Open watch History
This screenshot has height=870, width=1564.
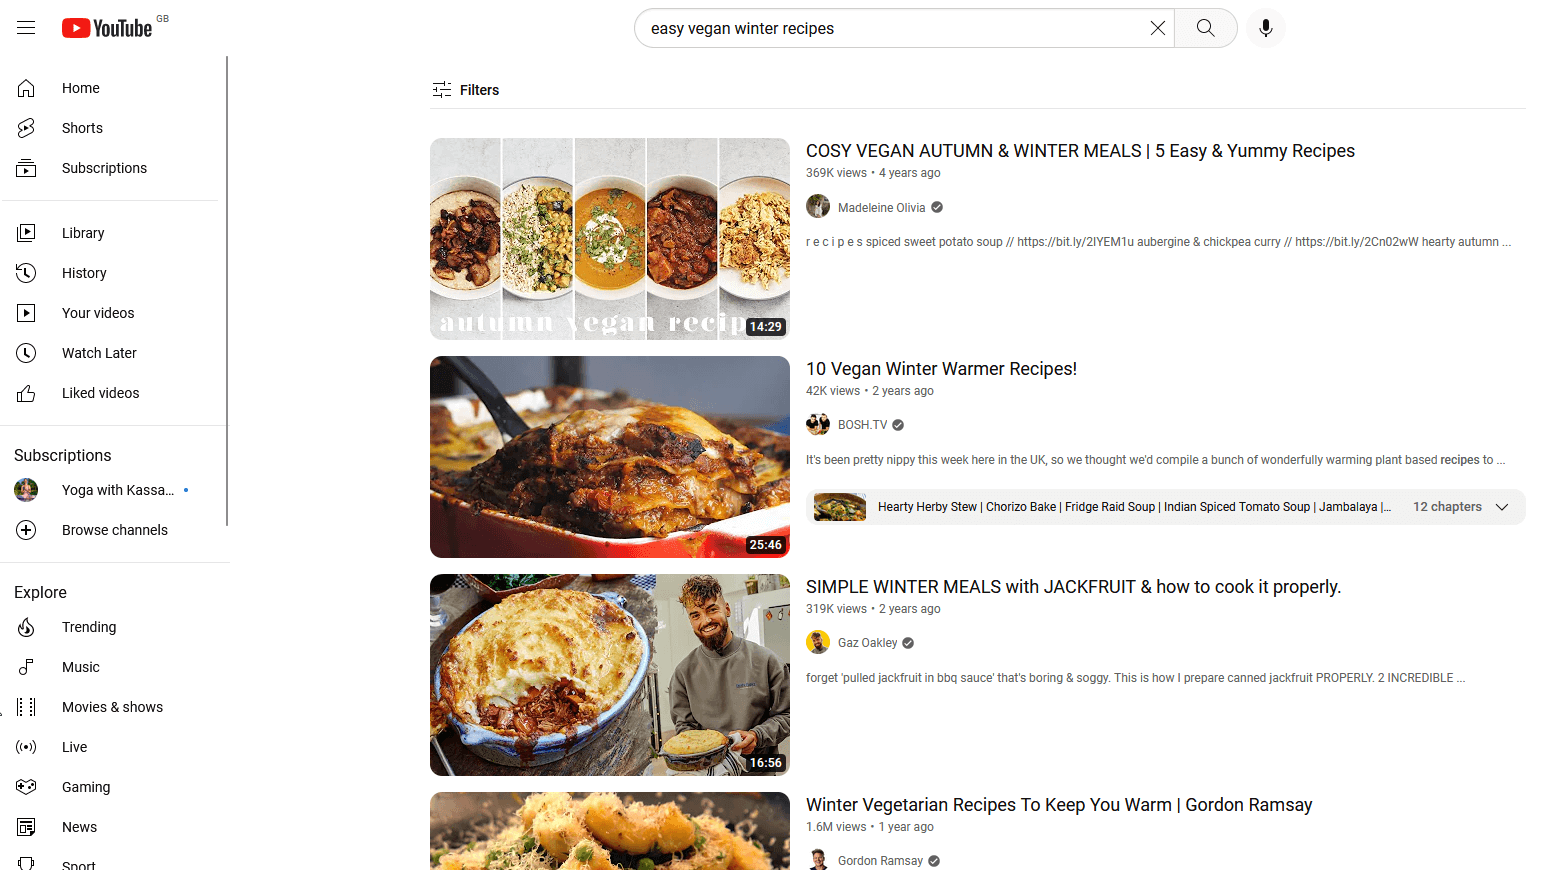tap(111, 273)
